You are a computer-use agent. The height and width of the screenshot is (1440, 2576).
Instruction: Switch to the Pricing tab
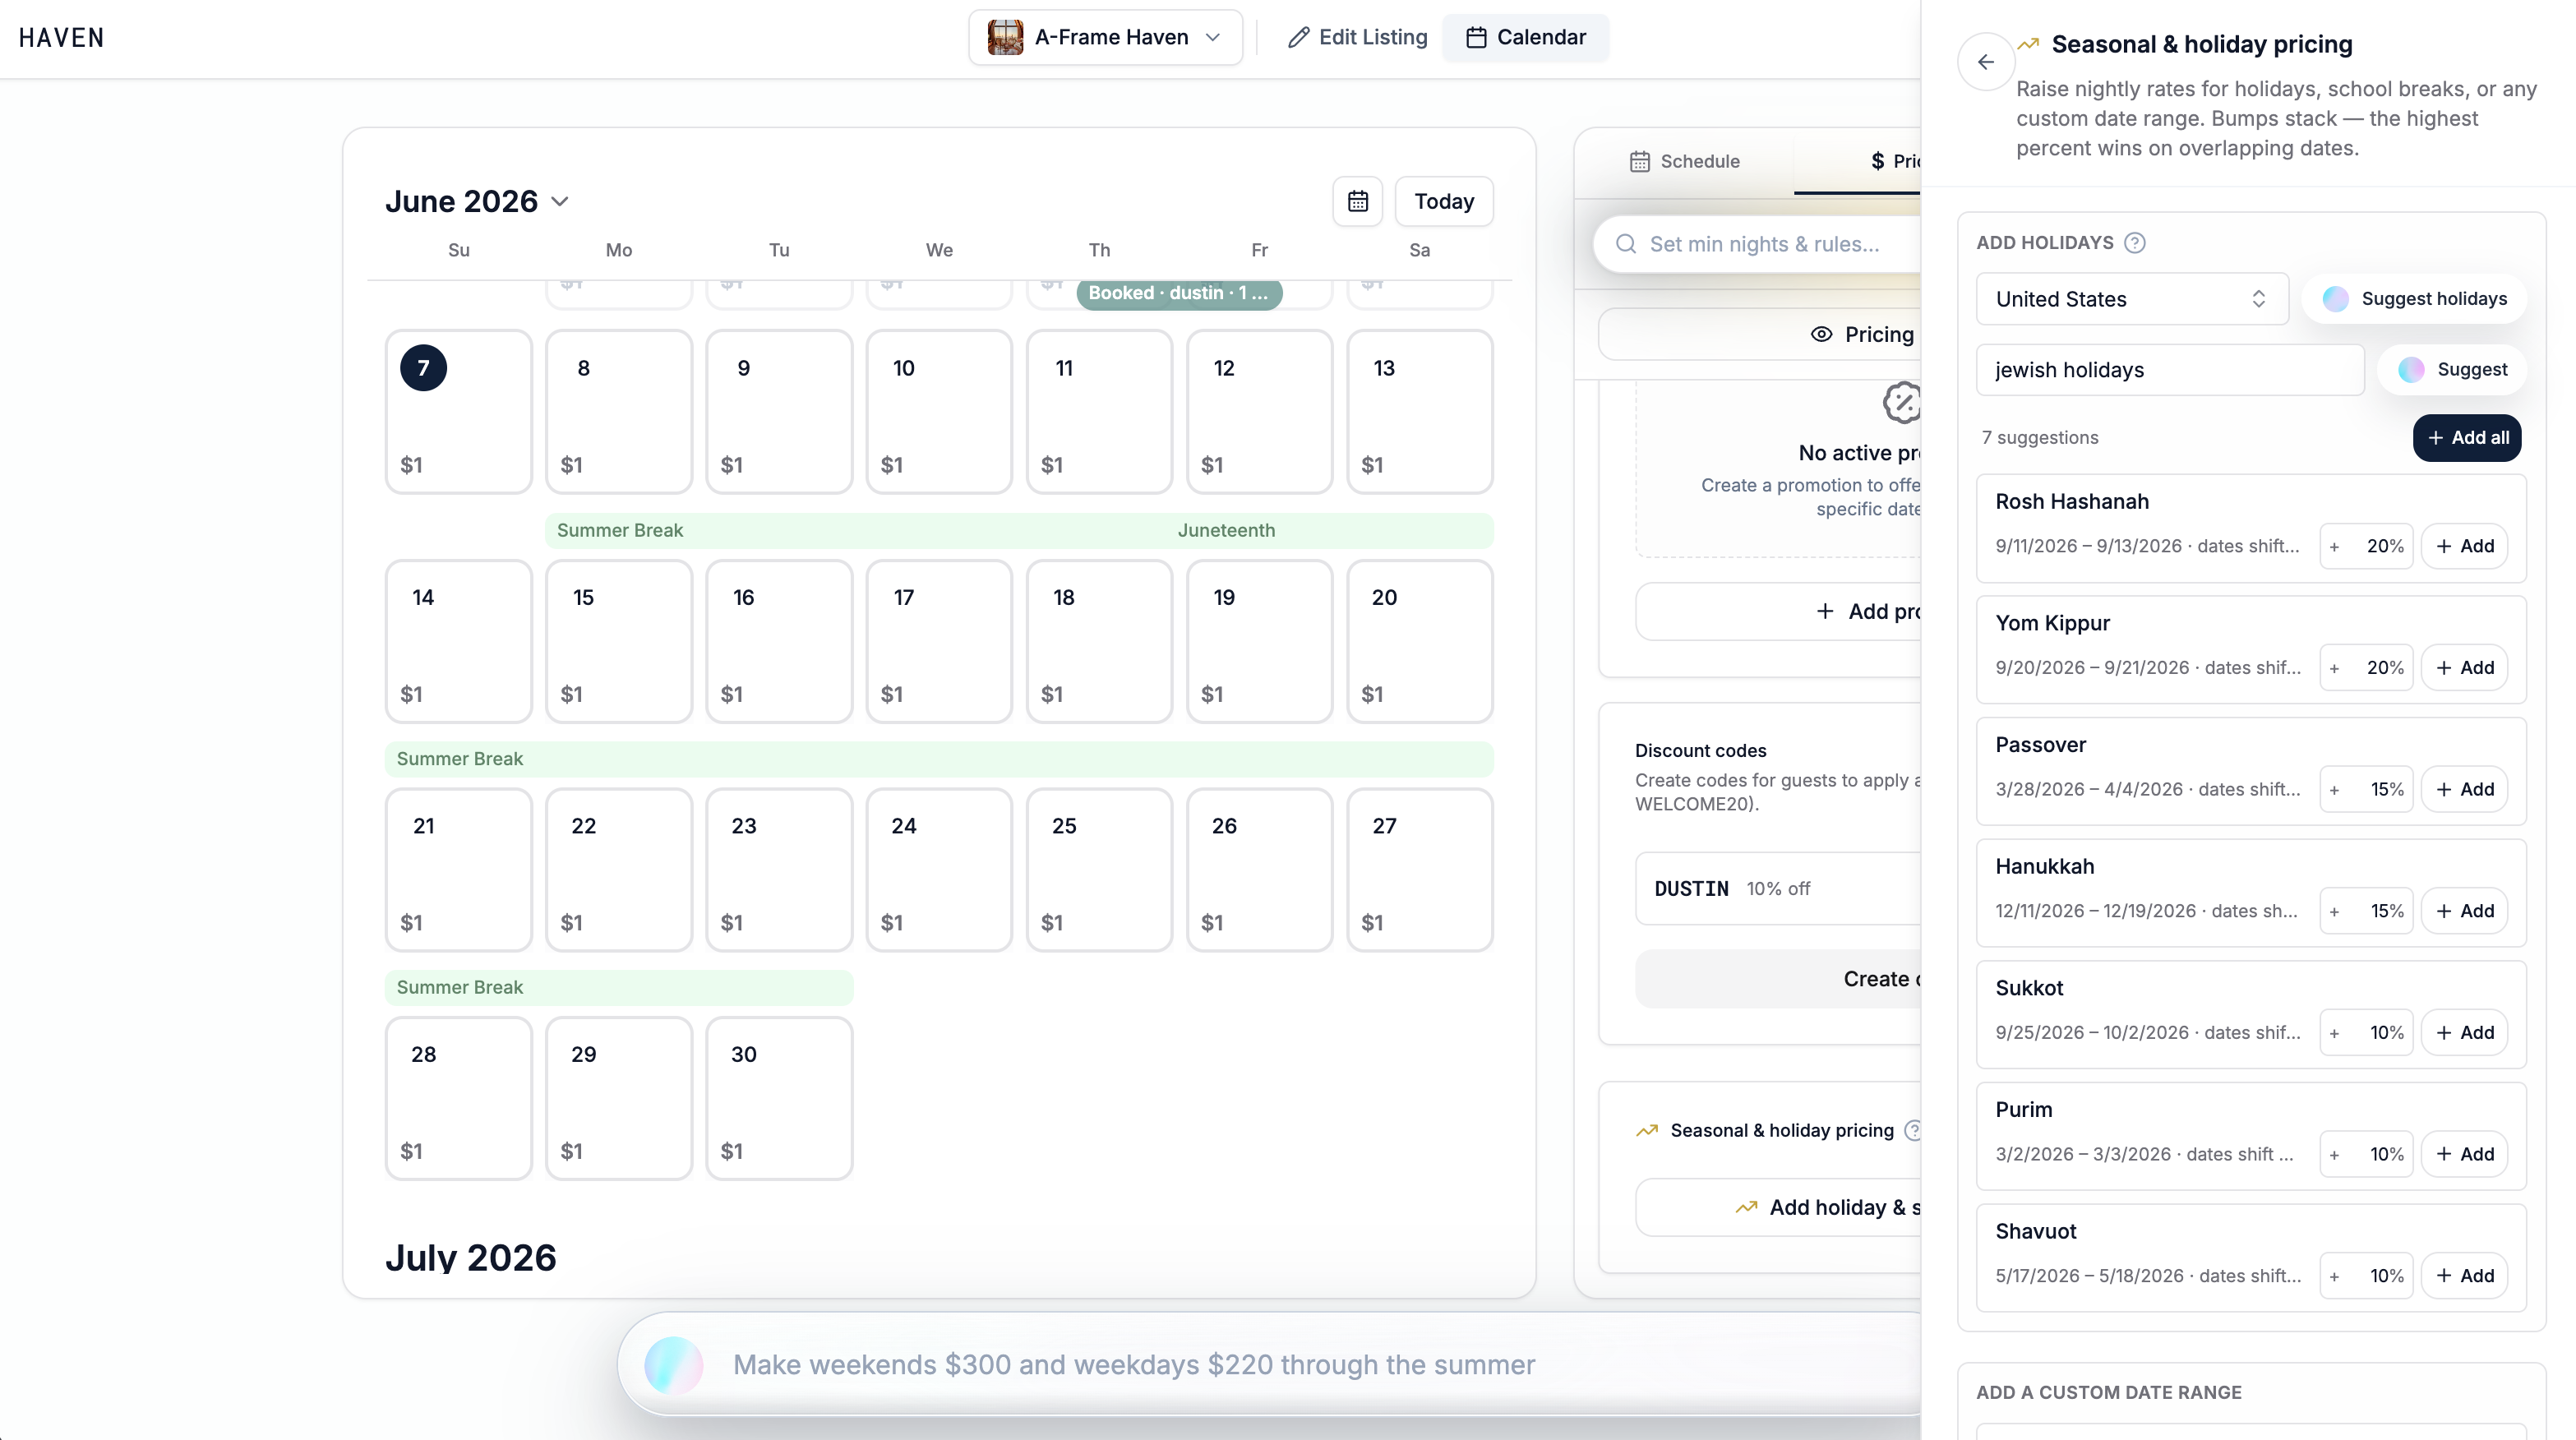coord(1858,161)
